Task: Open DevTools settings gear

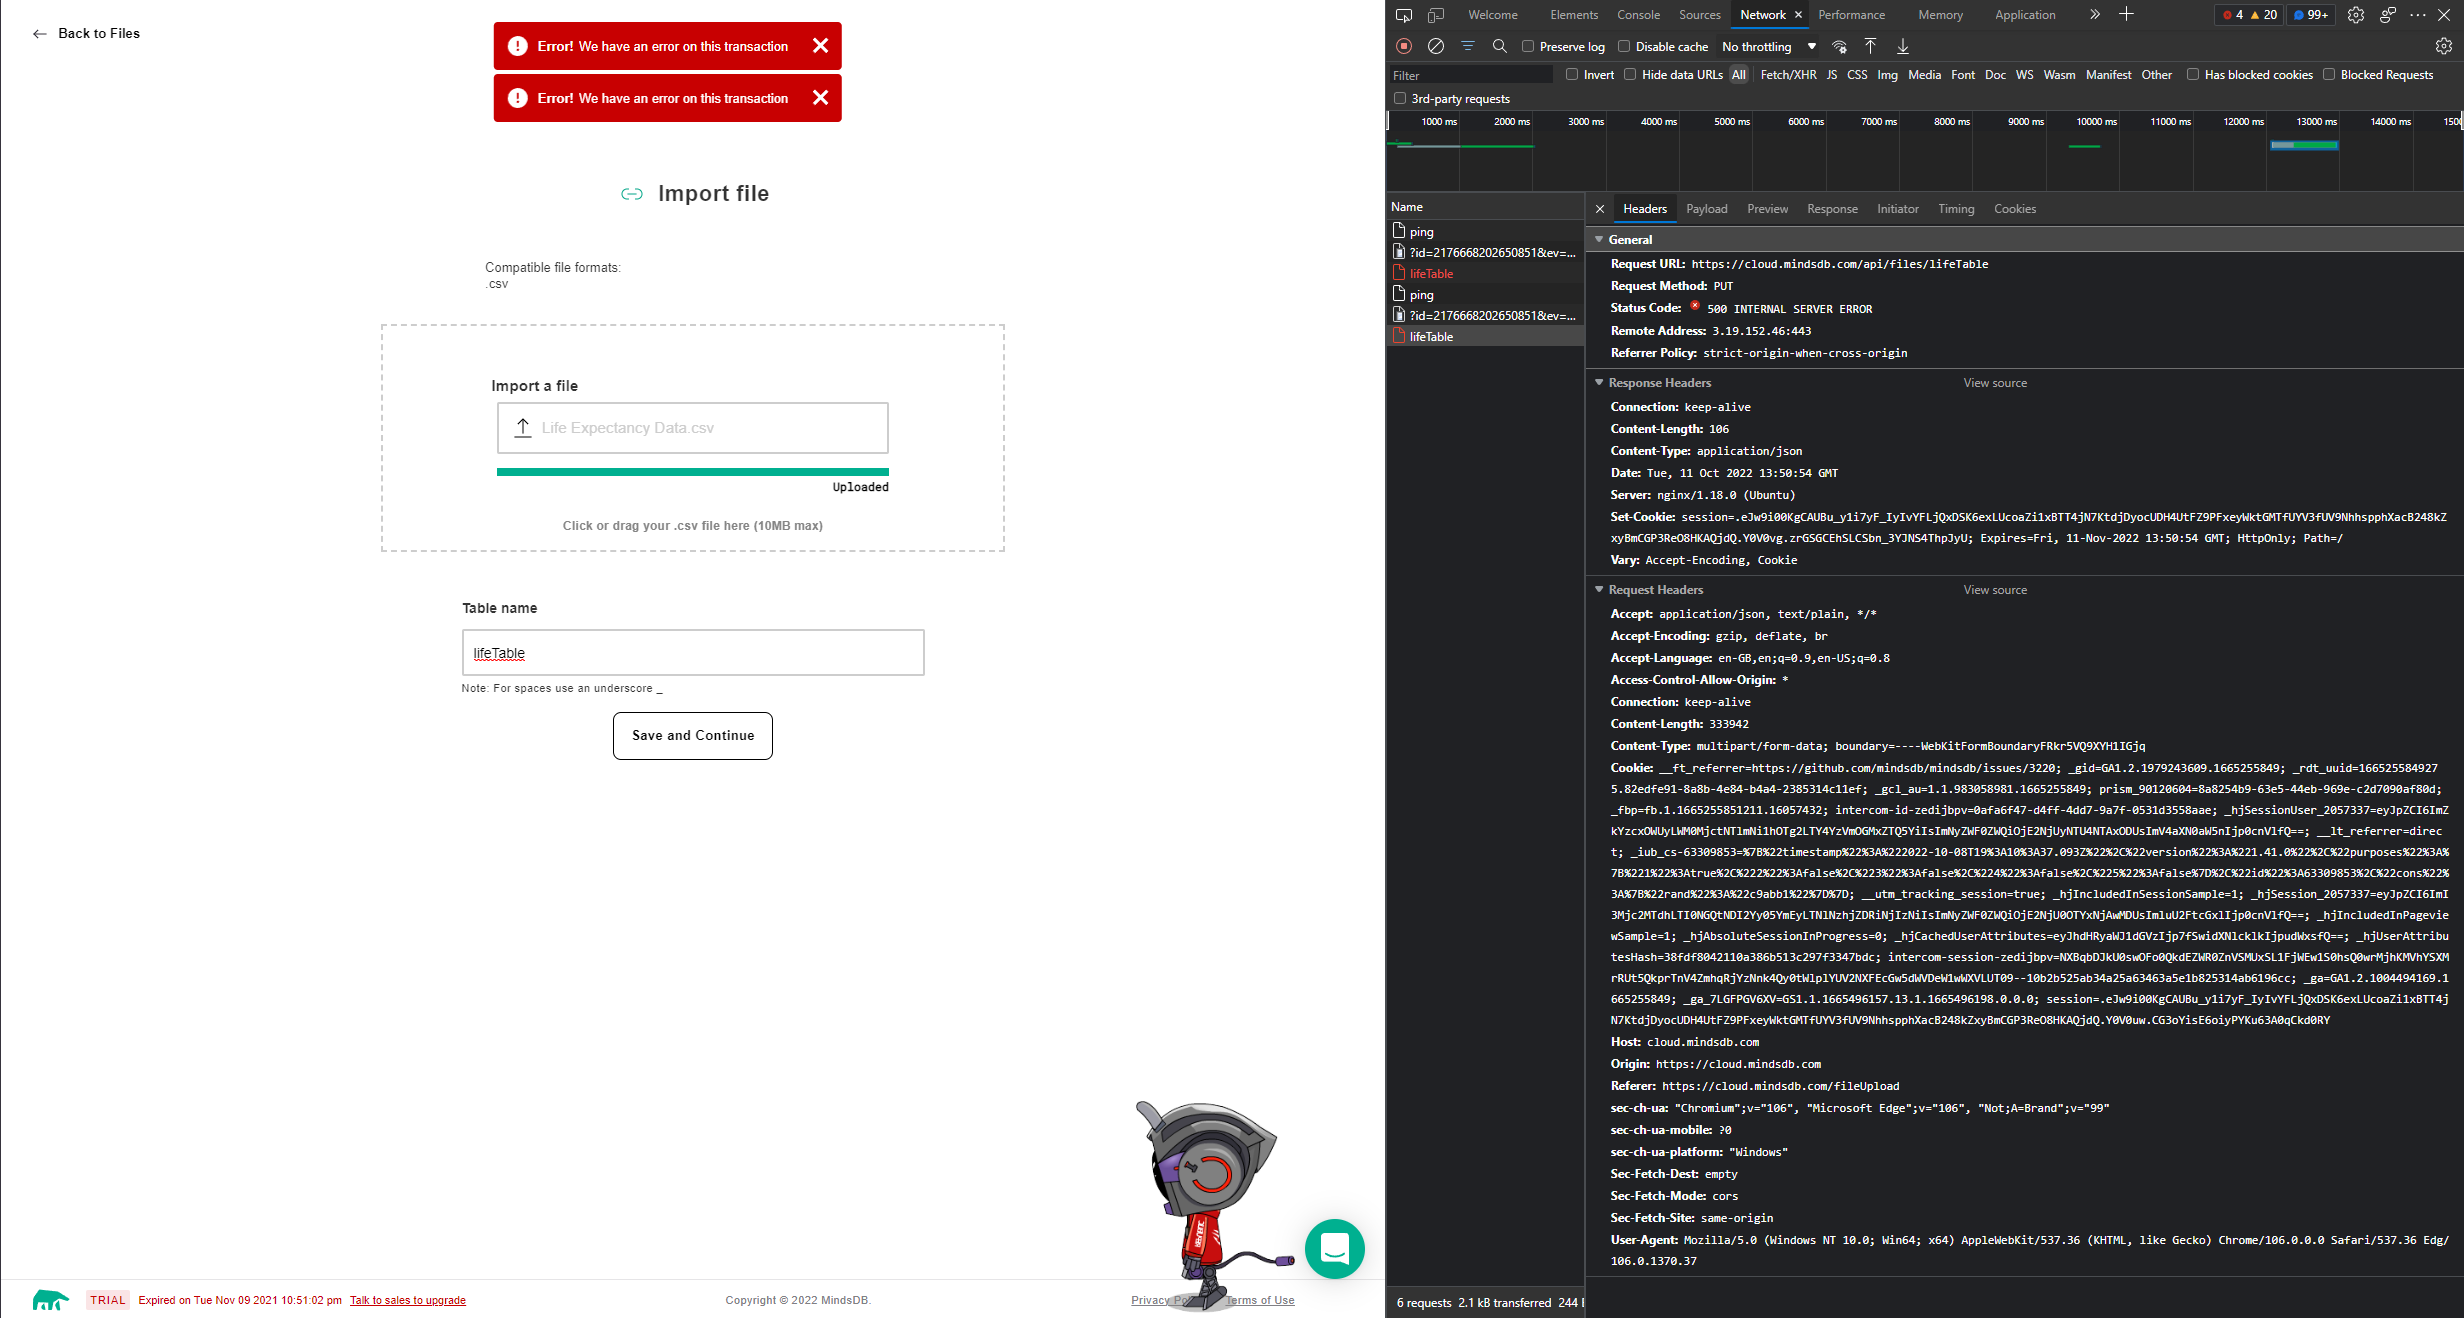Action: pyautogui.click(x=2356, y=15)
